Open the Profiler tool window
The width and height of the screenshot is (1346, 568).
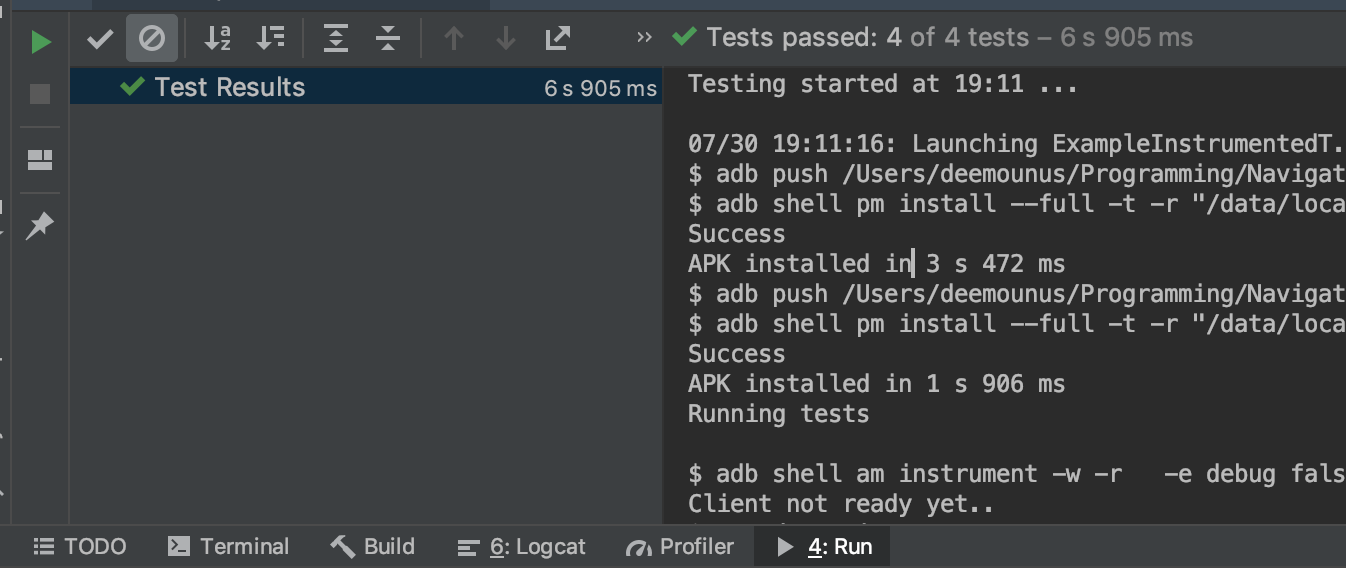tap(680, 547)
